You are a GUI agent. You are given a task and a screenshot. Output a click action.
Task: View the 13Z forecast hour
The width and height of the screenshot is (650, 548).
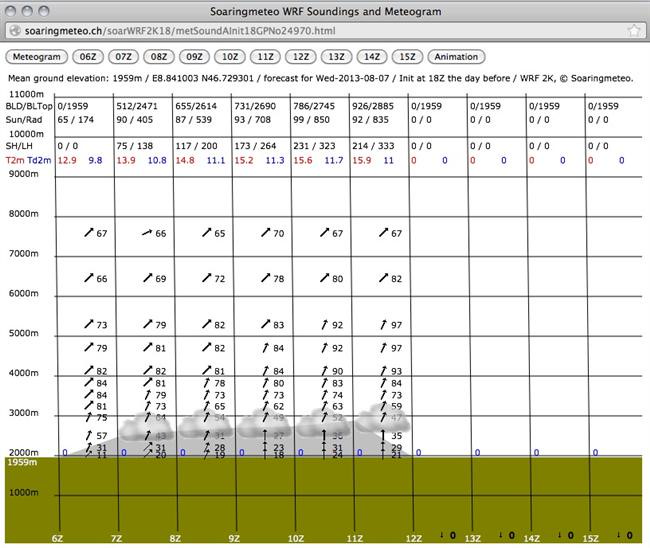click(336, 57)
